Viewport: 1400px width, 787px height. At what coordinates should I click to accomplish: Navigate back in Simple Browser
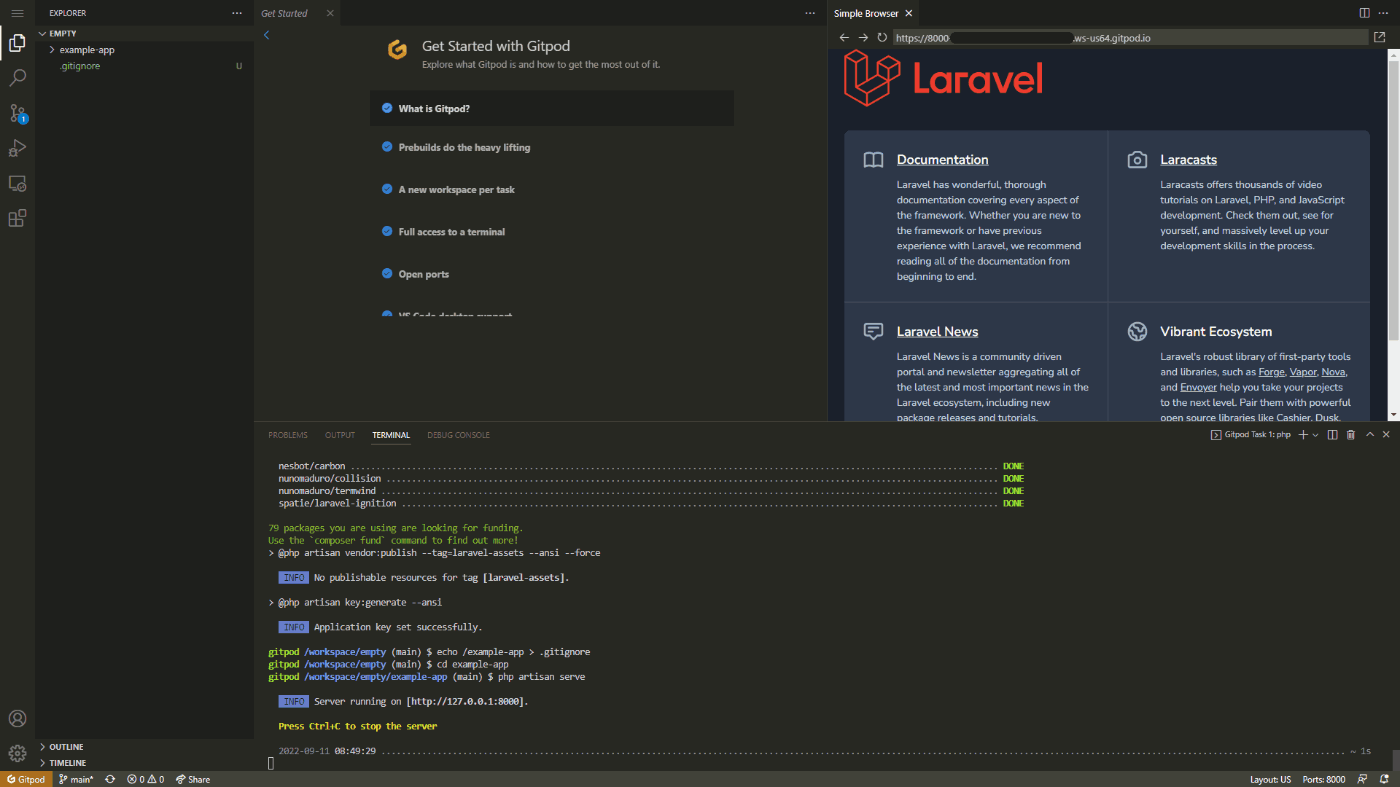(845, 37)
